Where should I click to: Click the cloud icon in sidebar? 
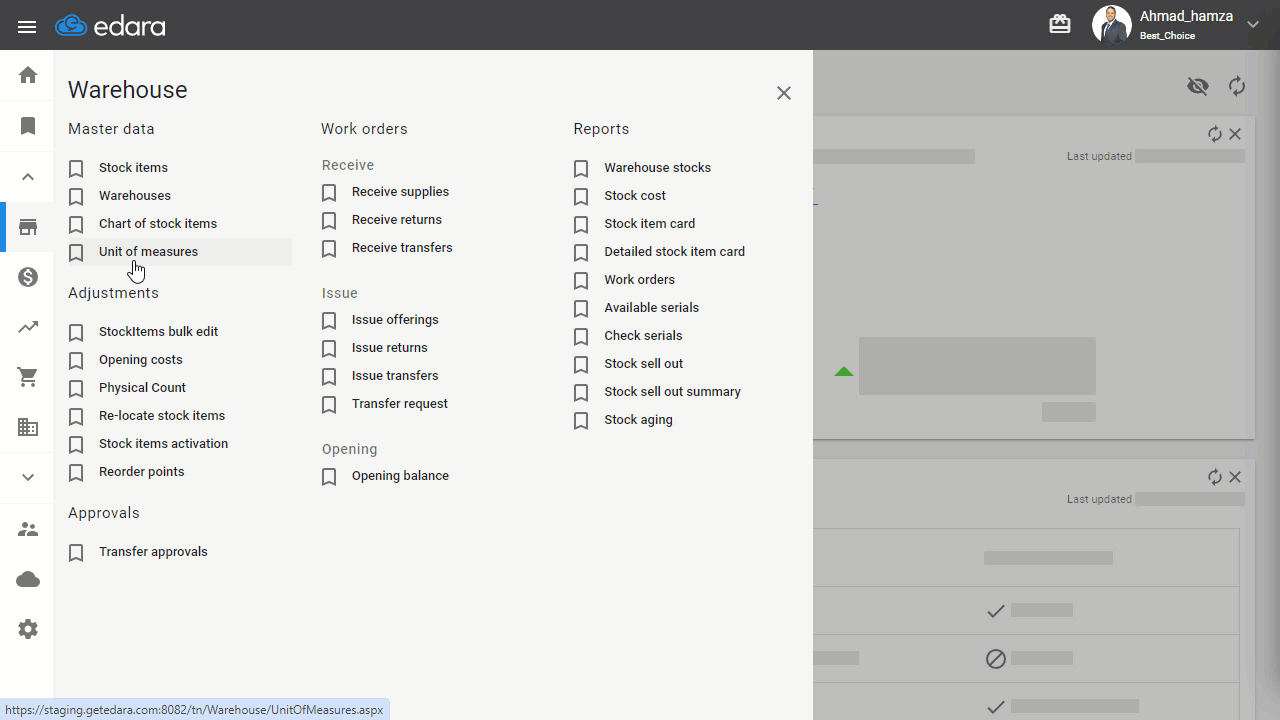(28, 579)
